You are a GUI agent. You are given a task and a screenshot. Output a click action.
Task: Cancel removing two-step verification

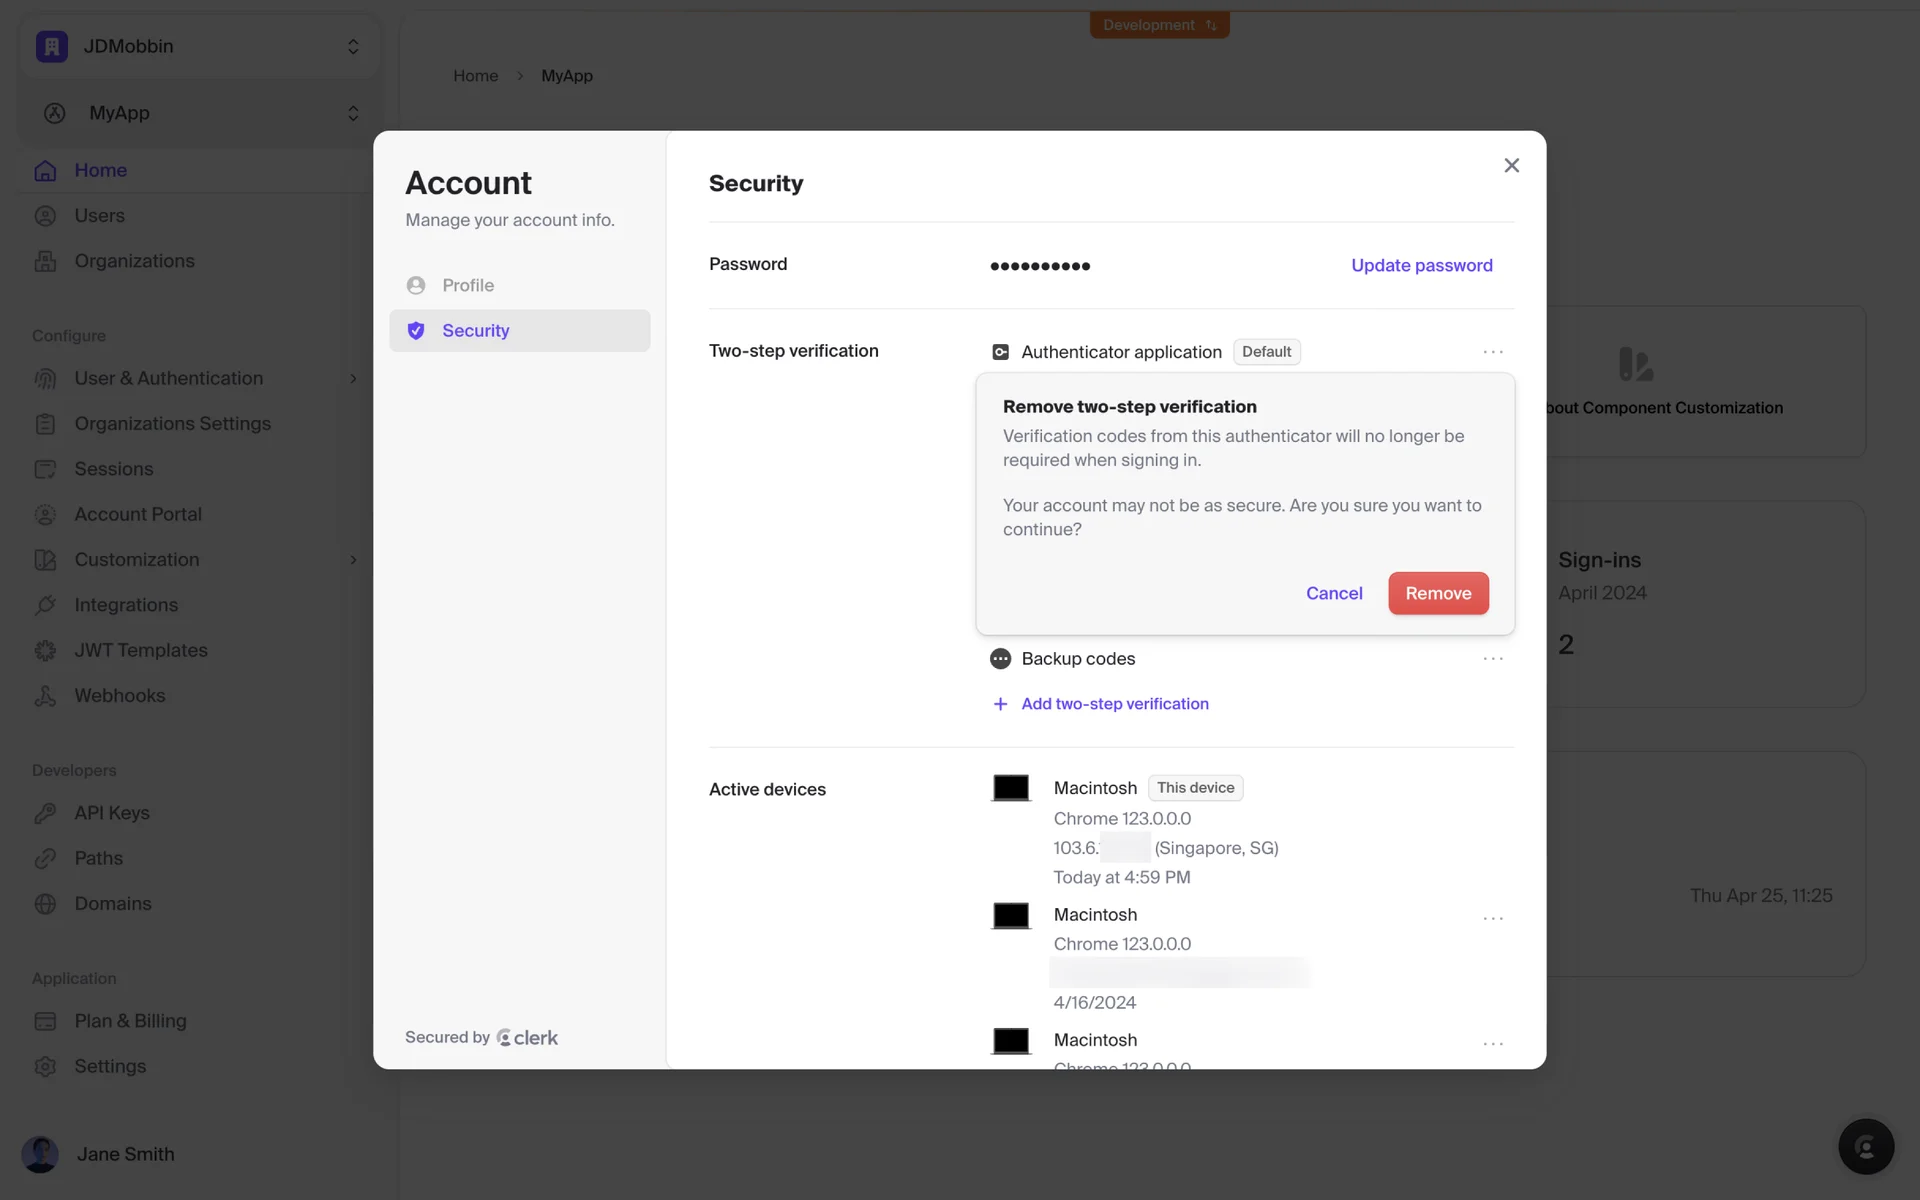click(x=1333, y=594)
